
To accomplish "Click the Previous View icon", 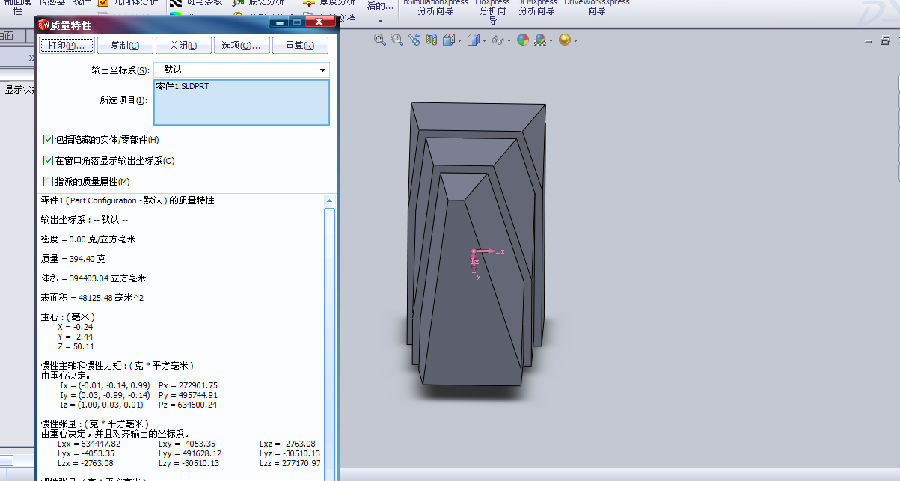I will point(415,40).
